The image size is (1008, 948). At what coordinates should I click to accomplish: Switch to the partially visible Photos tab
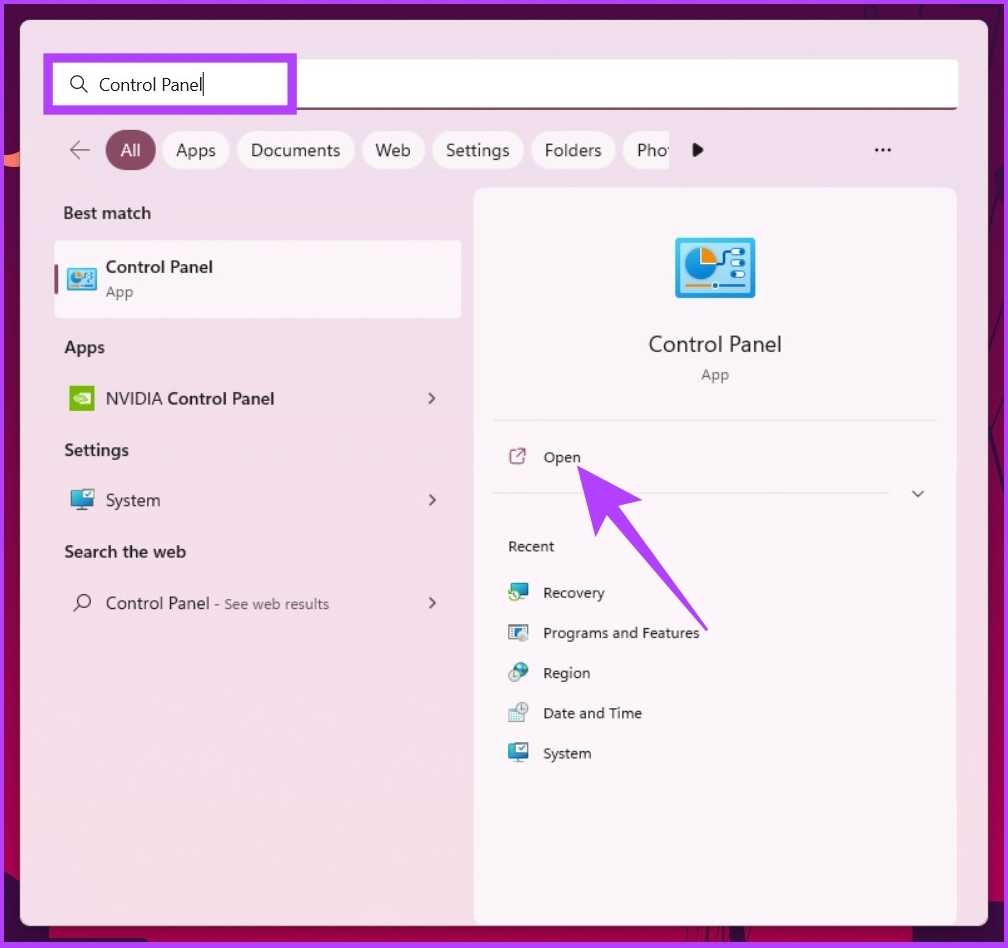tap(647, 150)
